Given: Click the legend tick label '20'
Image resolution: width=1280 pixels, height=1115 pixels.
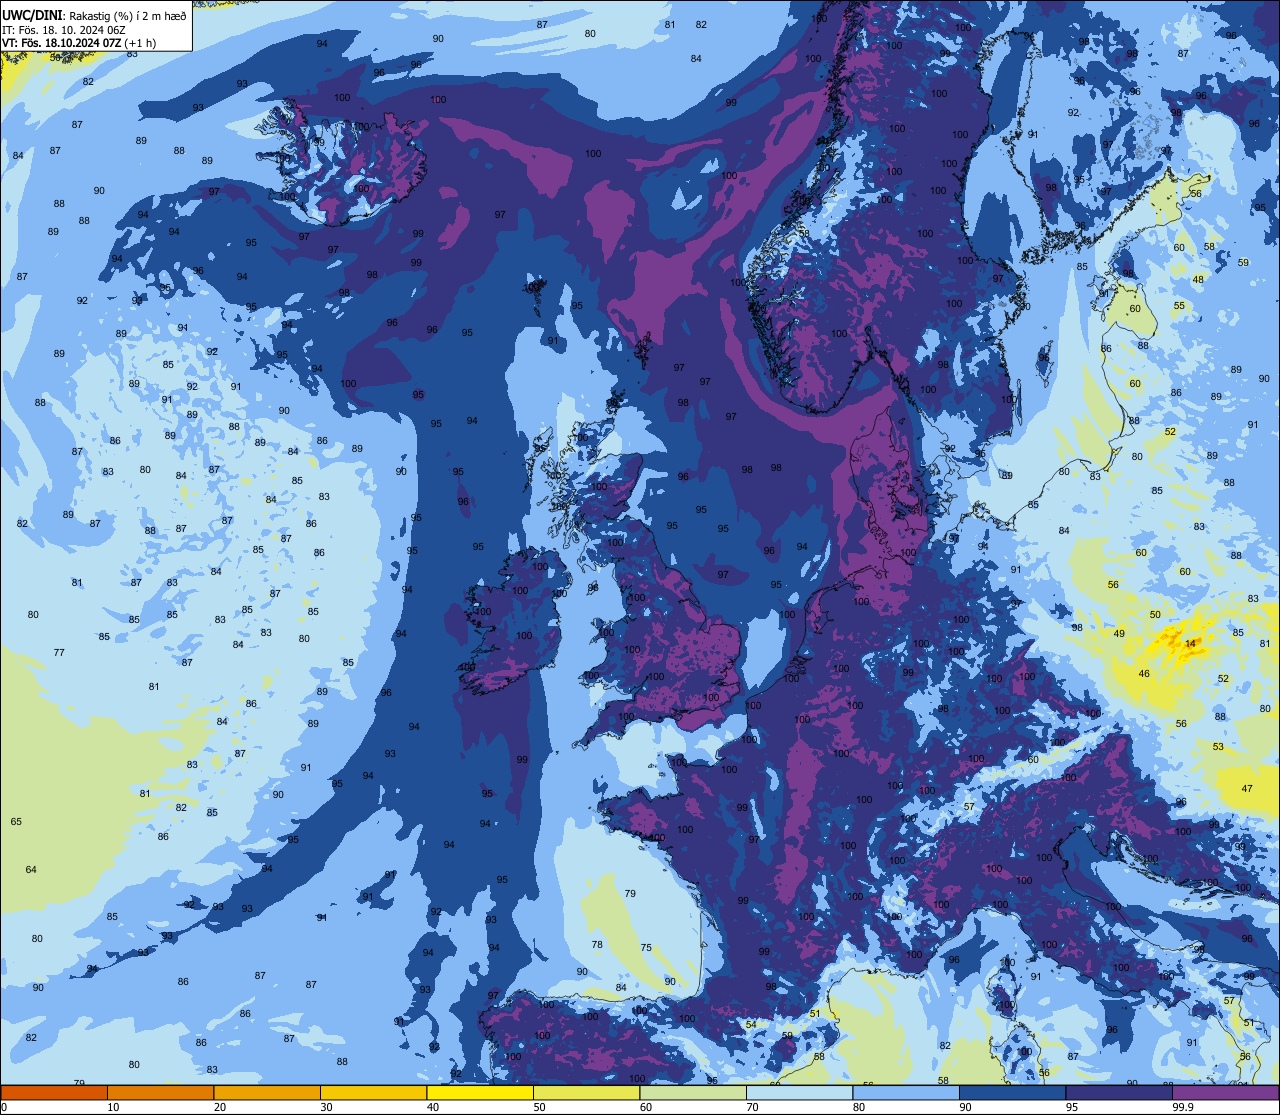Looking at the screenshot, I should point(220,1107).
